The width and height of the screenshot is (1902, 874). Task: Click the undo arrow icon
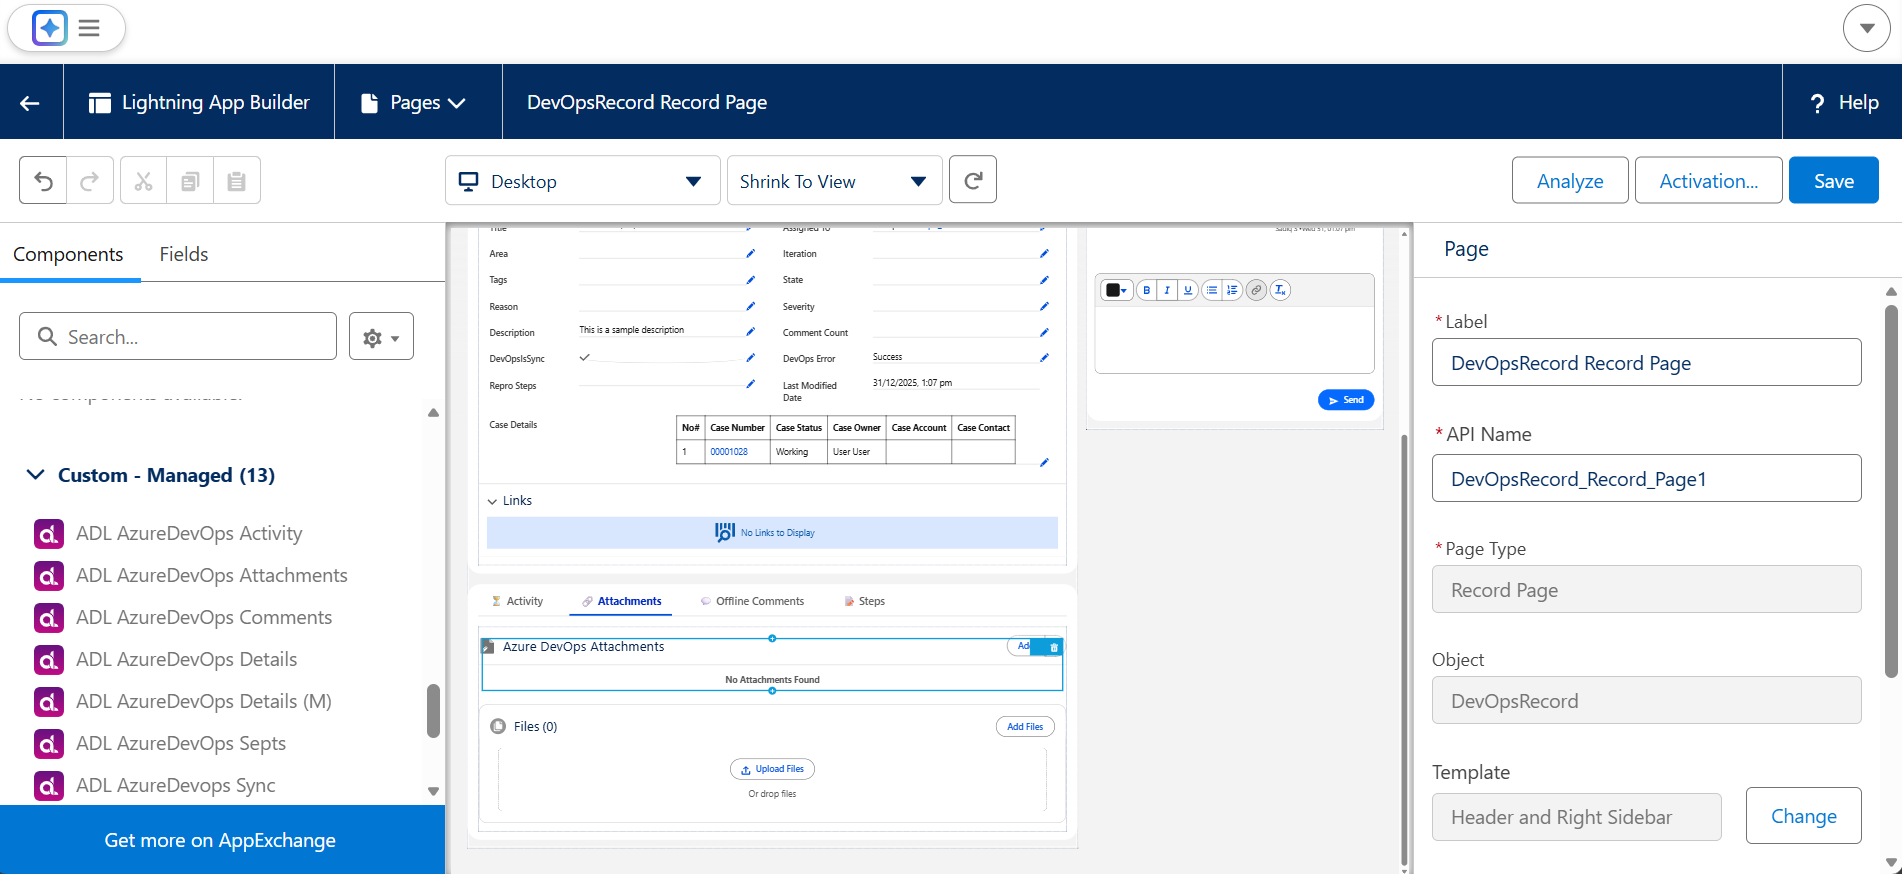(x=43, y=181)
